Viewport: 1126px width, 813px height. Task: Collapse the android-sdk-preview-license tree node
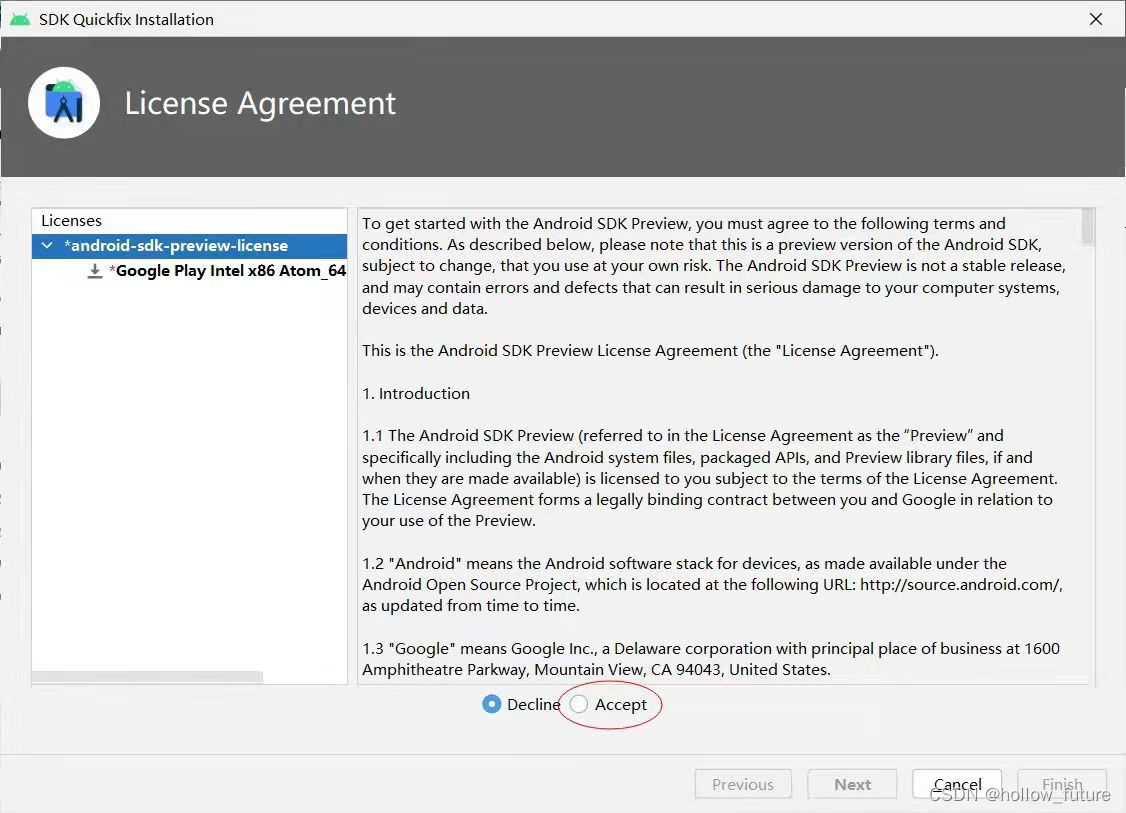tap(47, 246)
